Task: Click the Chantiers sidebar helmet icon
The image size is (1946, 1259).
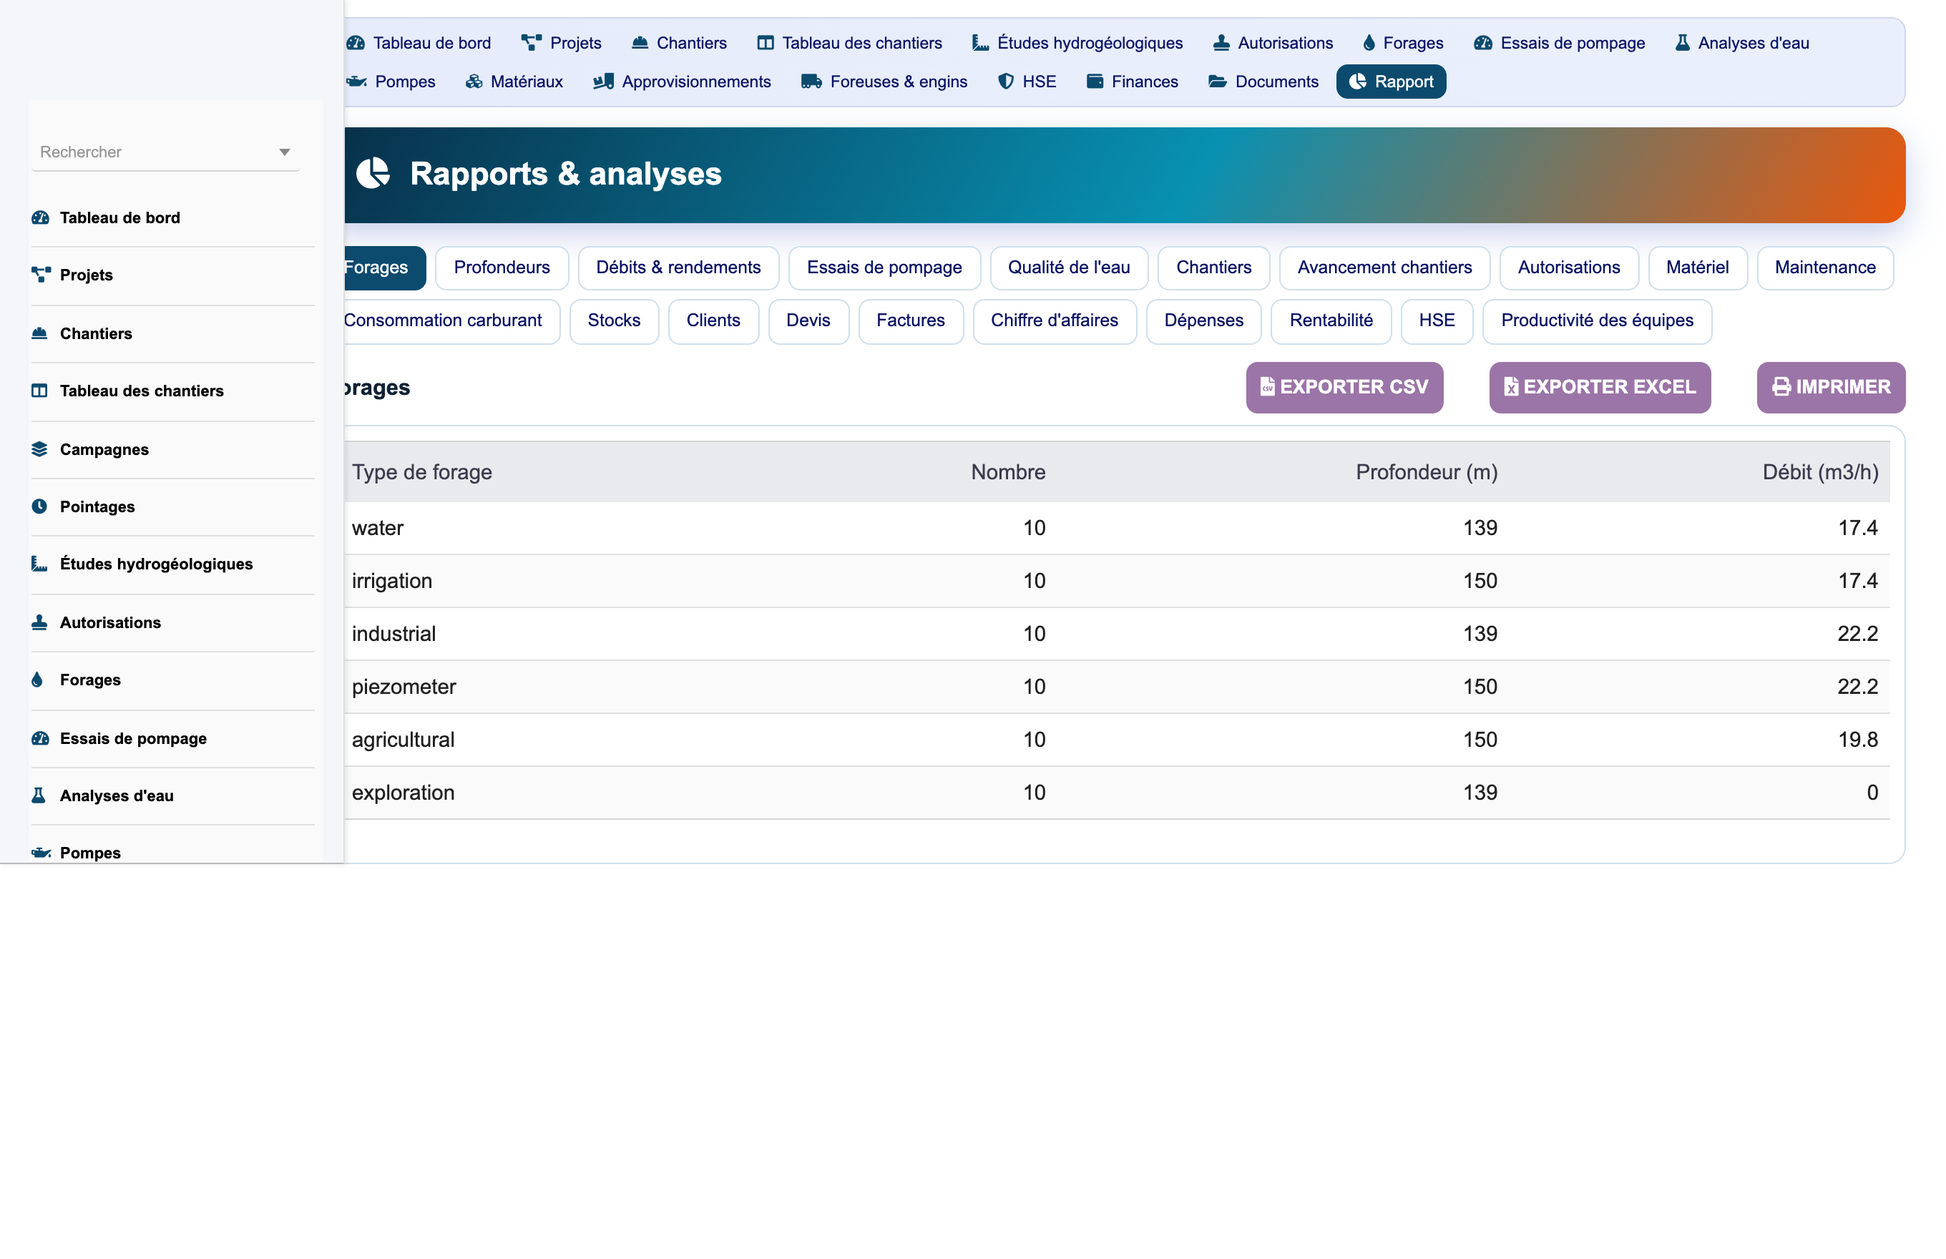Action: [40, 333]
